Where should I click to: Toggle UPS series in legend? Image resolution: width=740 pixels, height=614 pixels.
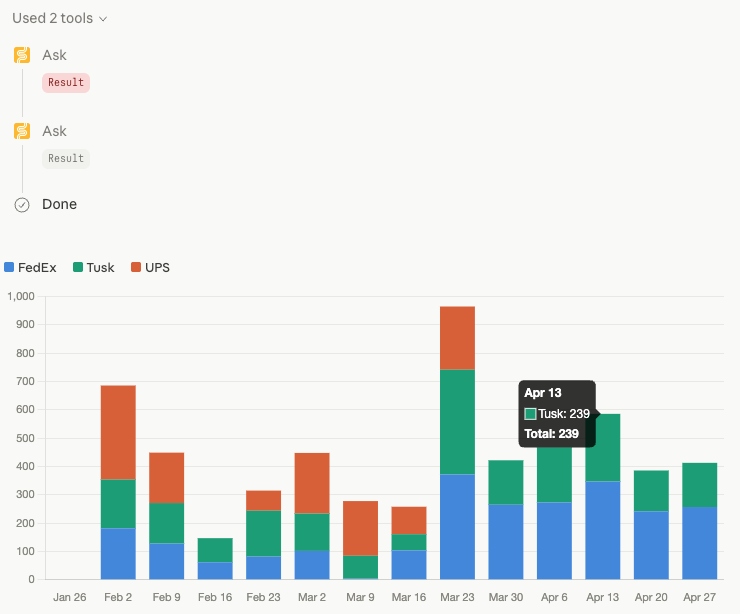[x=150, y=268]
